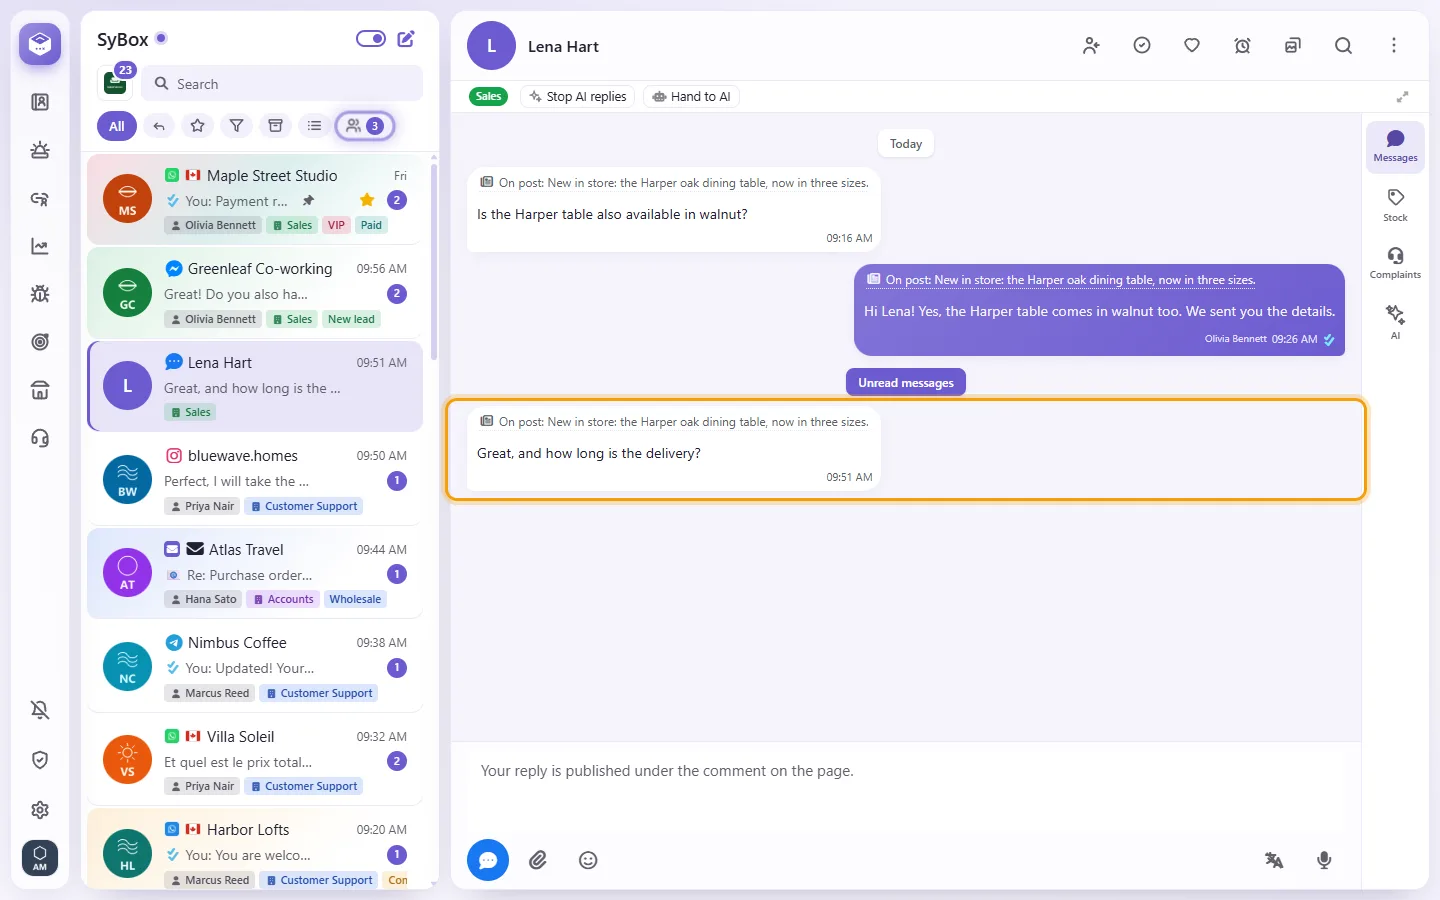Open Villa Soleil conversation
This screenshot has width=1440, height=900.
(x=255, y=760)
